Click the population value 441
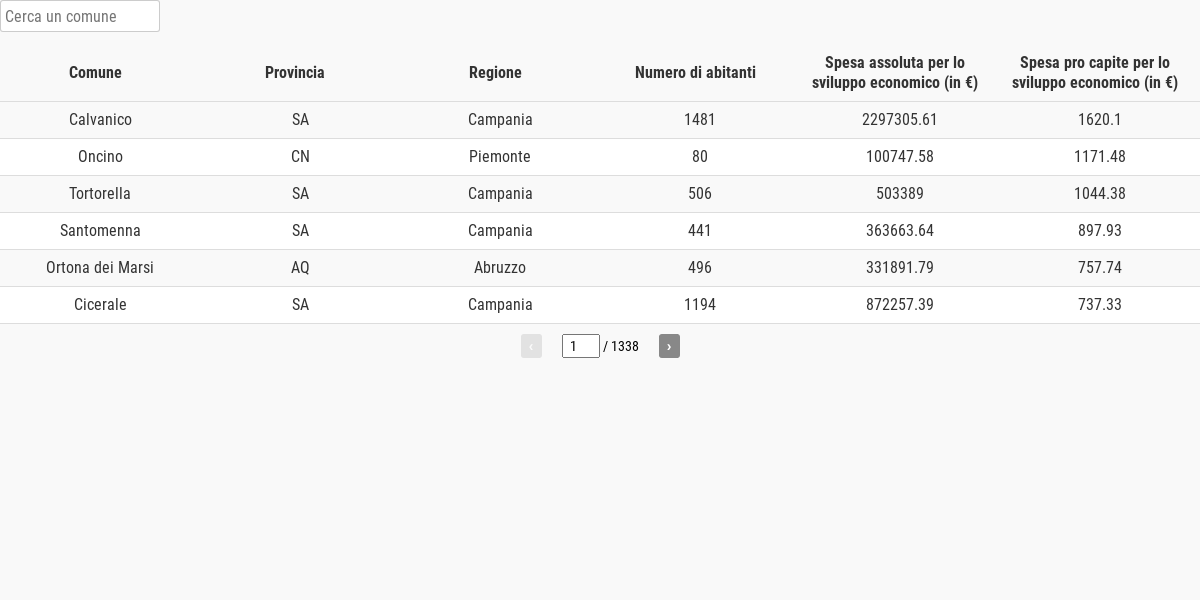 (x=700, y=231)
